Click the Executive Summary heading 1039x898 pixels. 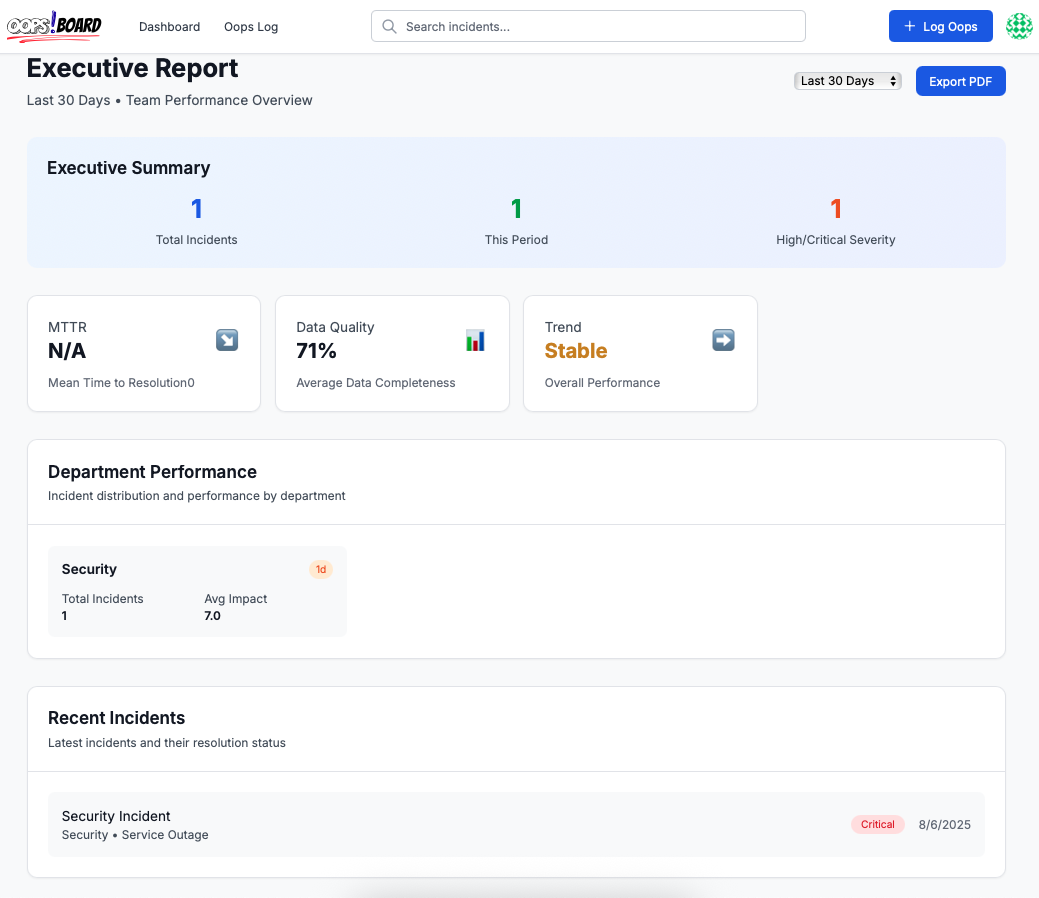[x=129, y=168]
